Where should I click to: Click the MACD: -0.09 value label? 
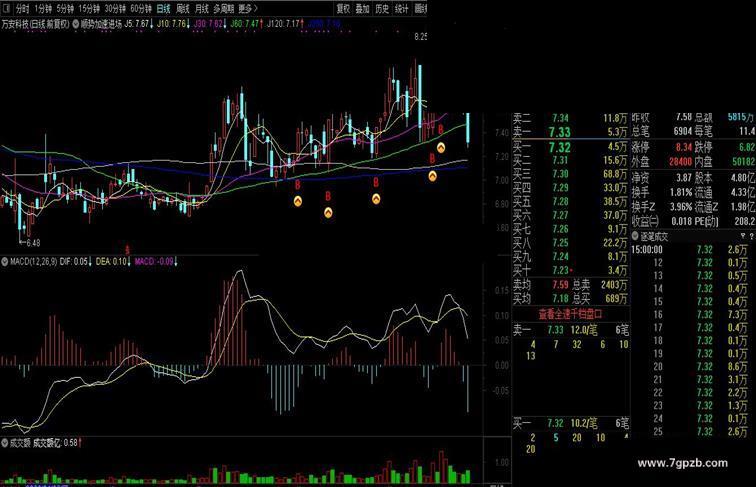[x=156, y=261]
